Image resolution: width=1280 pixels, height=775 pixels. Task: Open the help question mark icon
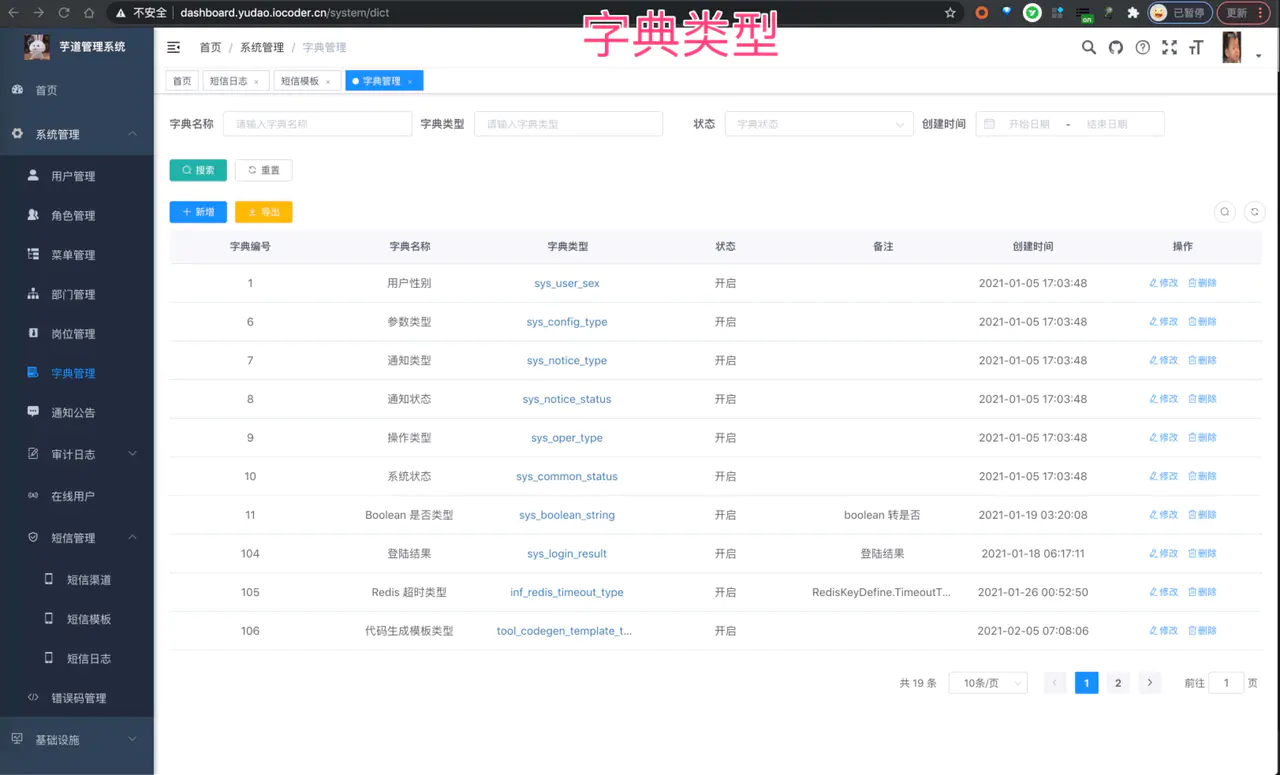pos(1143,47)
